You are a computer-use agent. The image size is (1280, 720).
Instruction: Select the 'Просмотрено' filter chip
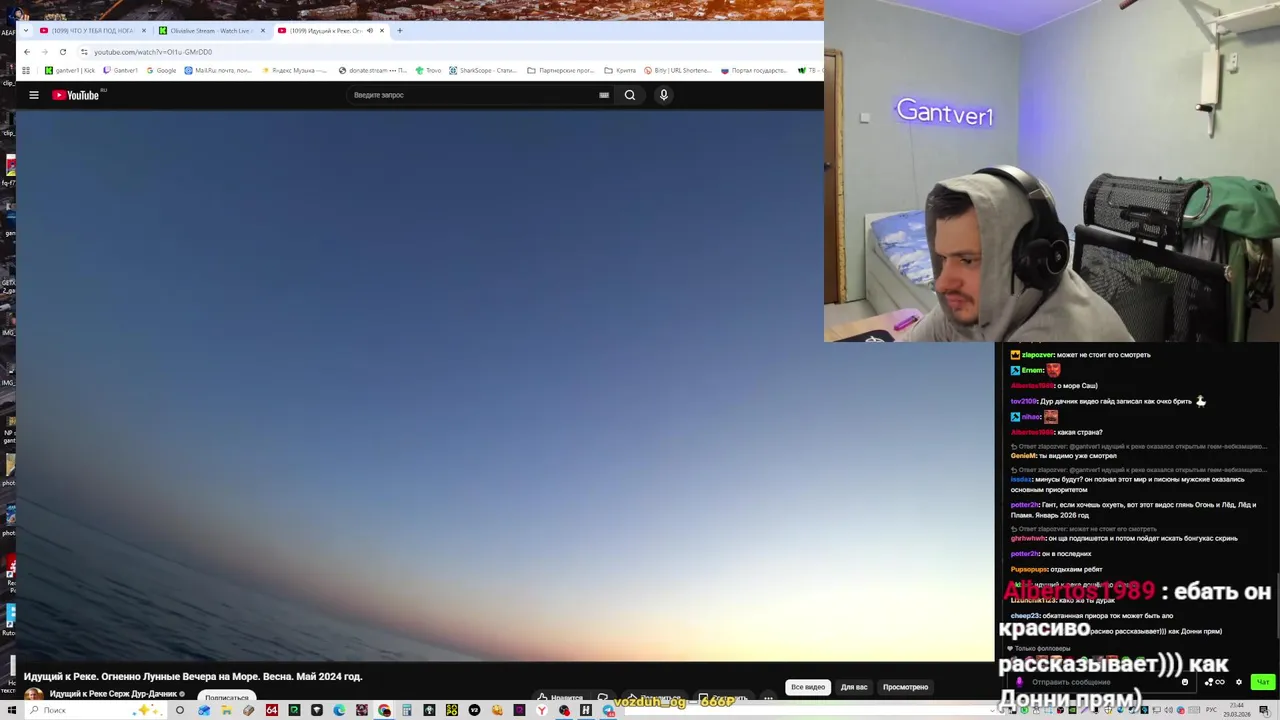[905, 687]
